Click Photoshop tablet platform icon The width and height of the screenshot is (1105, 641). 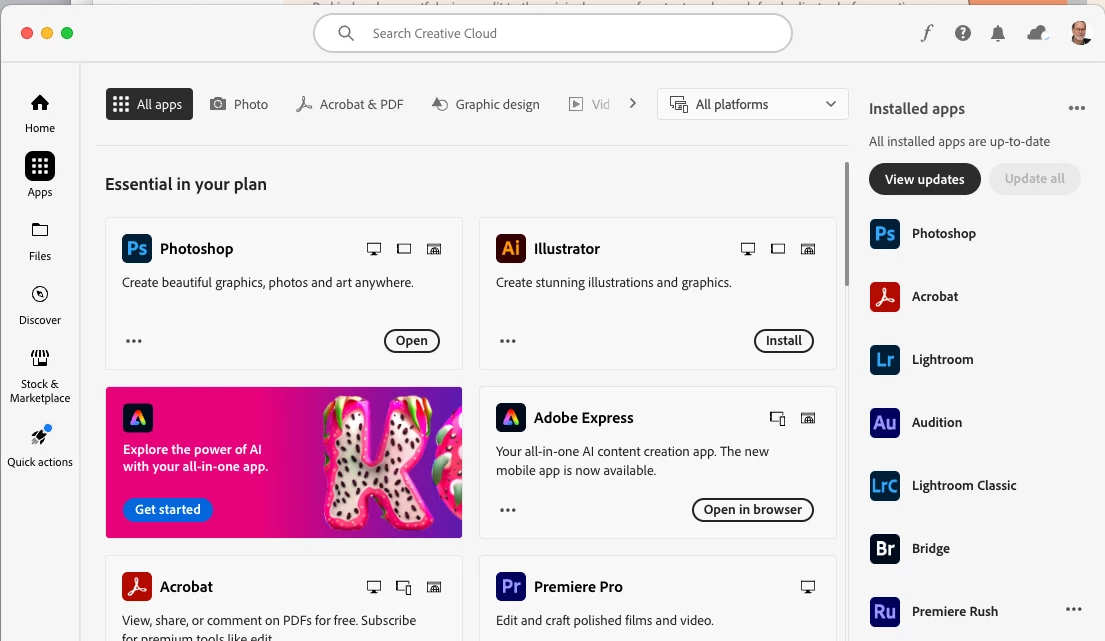pos(404,249)
